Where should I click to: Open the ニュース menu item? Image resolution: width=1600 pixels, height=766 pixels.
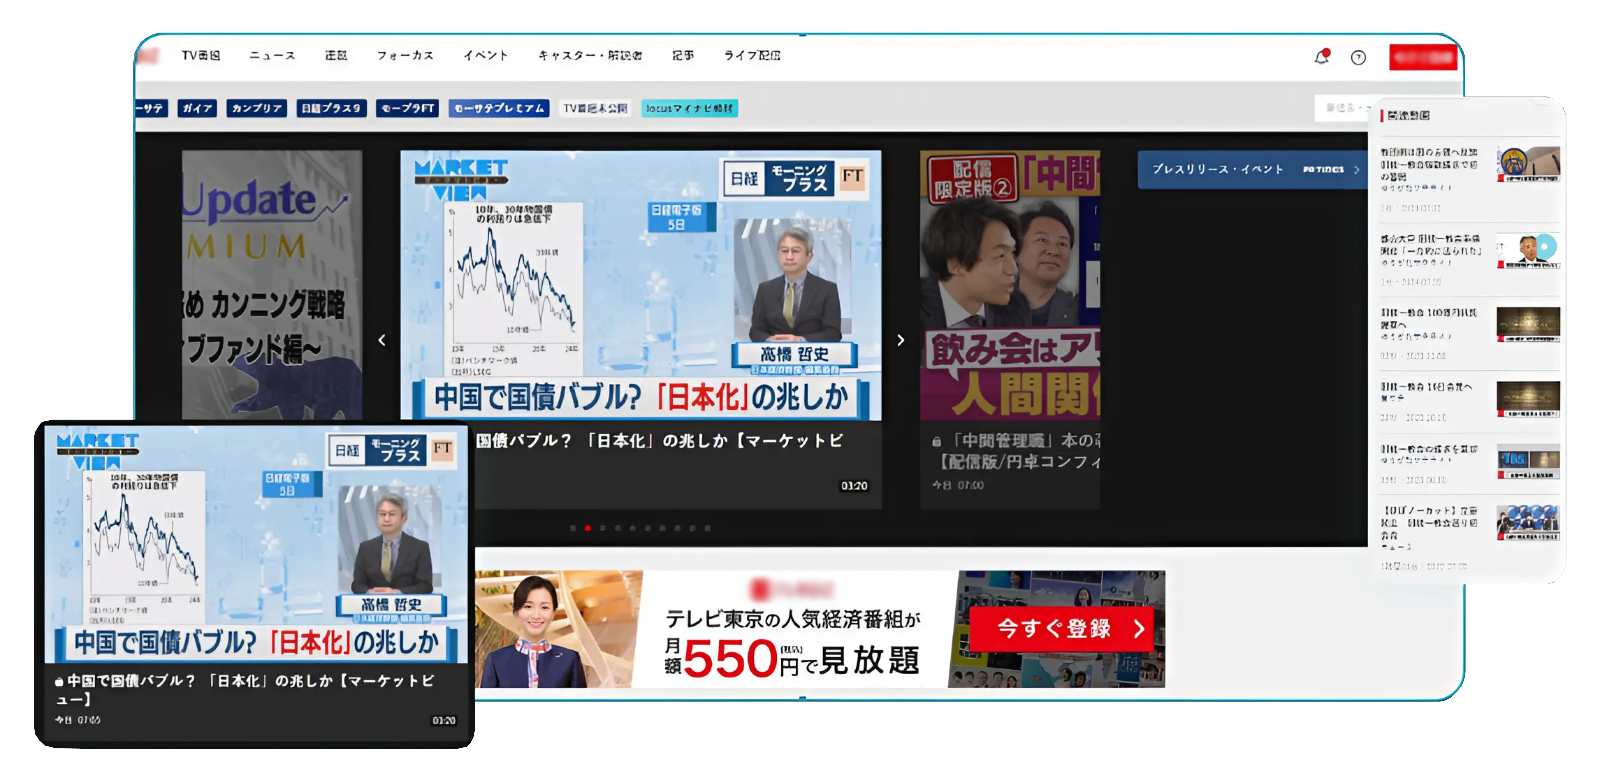[272, 56]
